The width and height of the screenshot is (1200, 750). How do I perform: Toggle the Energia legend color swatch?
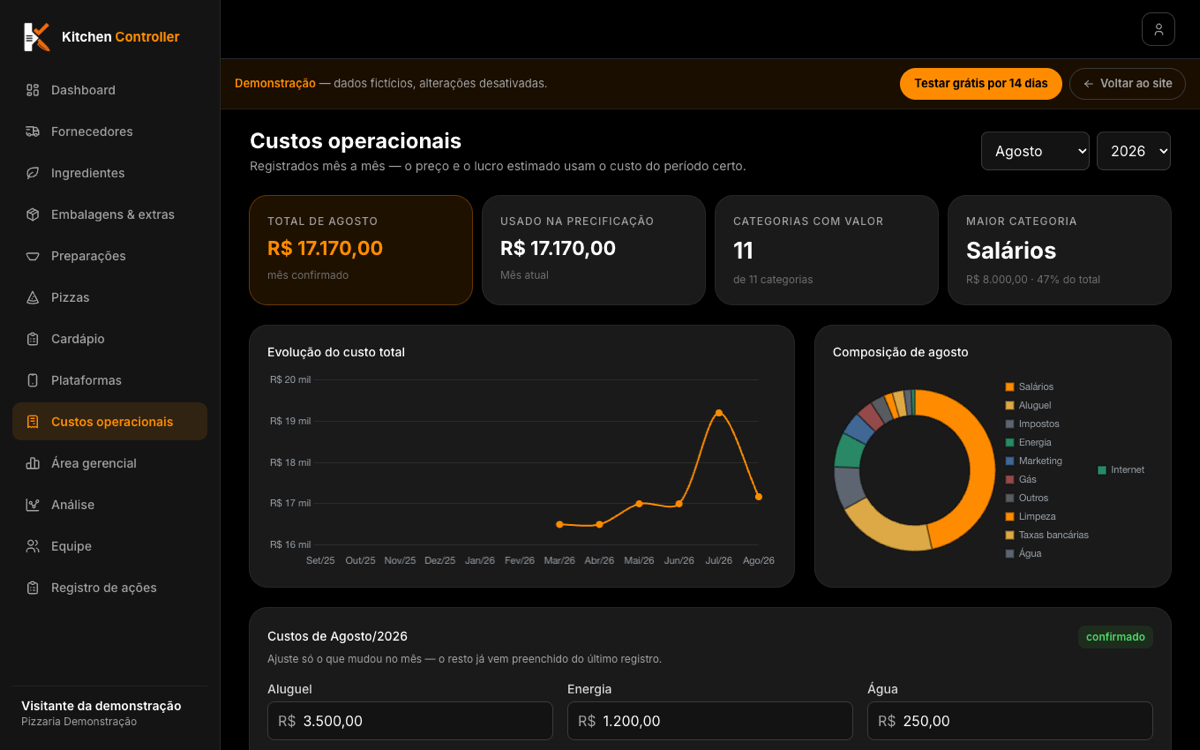[x=1010, y=442]
